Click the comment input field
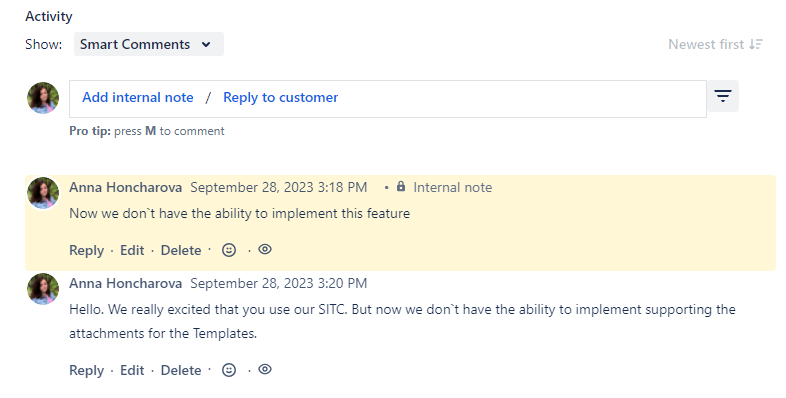The width and height of the screenshot is (786, 398). tap(387, 99)
